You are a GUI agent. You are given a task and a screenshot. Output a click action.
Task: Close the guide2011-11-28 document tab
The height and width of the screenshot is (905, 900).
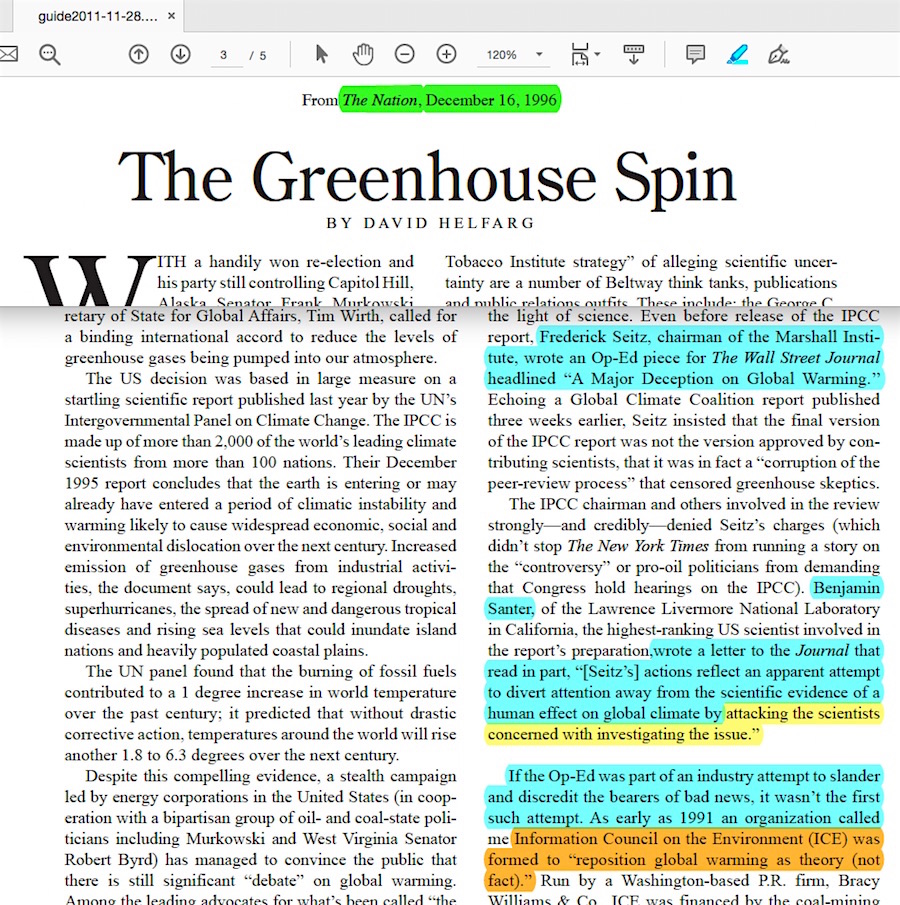click(x=172, y=17)
